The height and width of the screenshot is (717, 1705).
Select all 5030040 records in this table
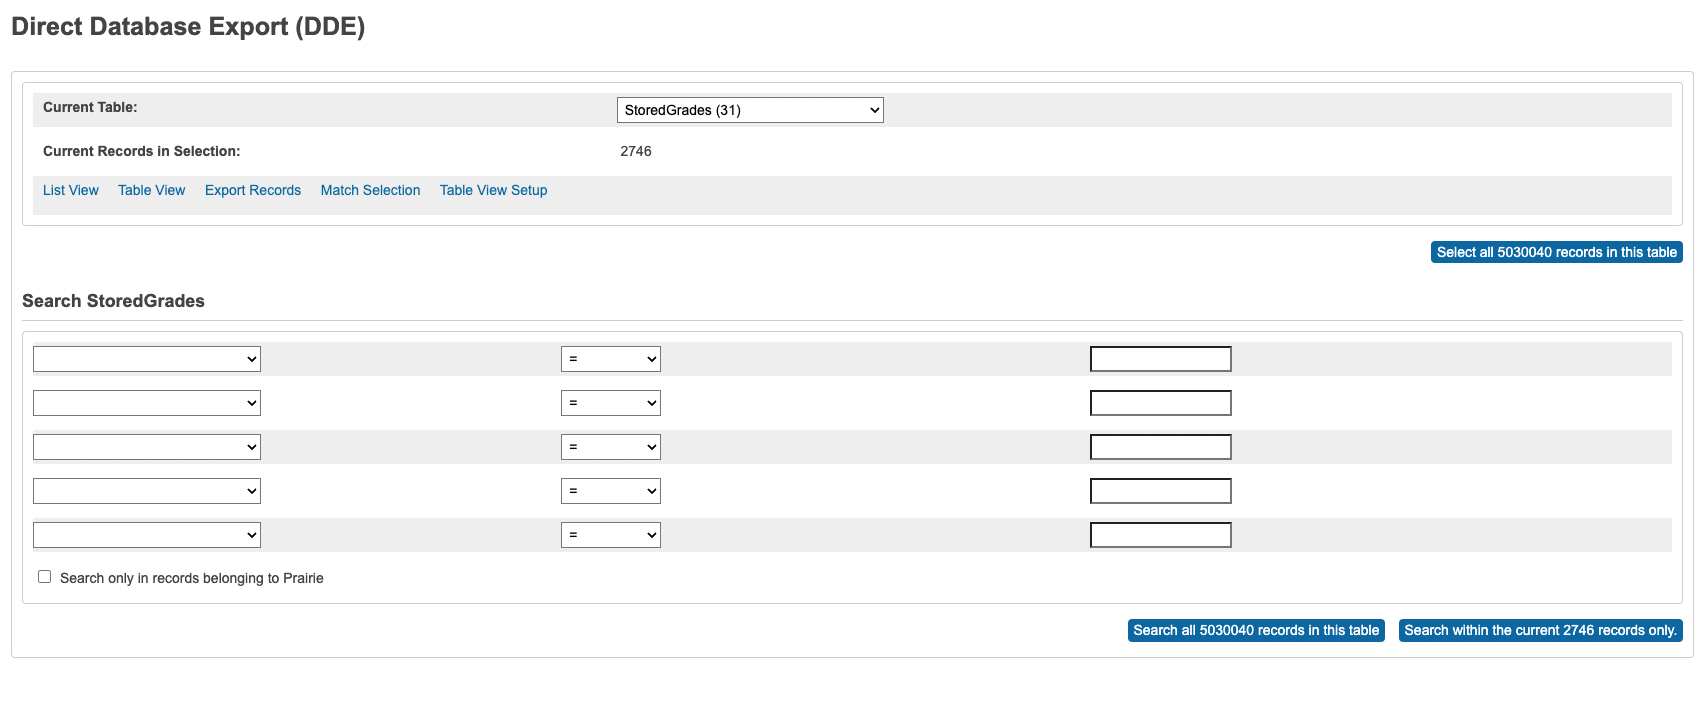tap(1557, 252)
